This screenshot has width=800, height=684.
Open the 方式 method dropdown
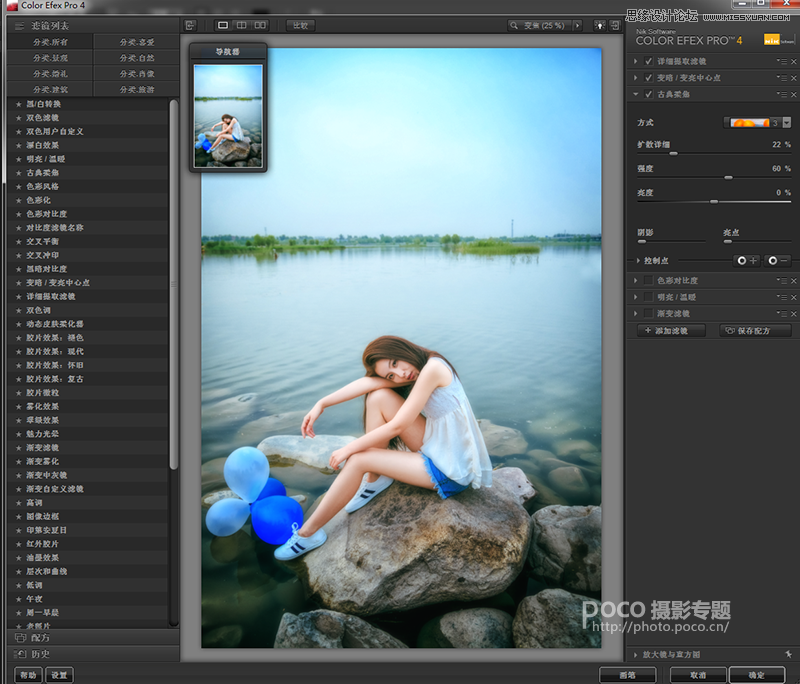coord(786,124)
